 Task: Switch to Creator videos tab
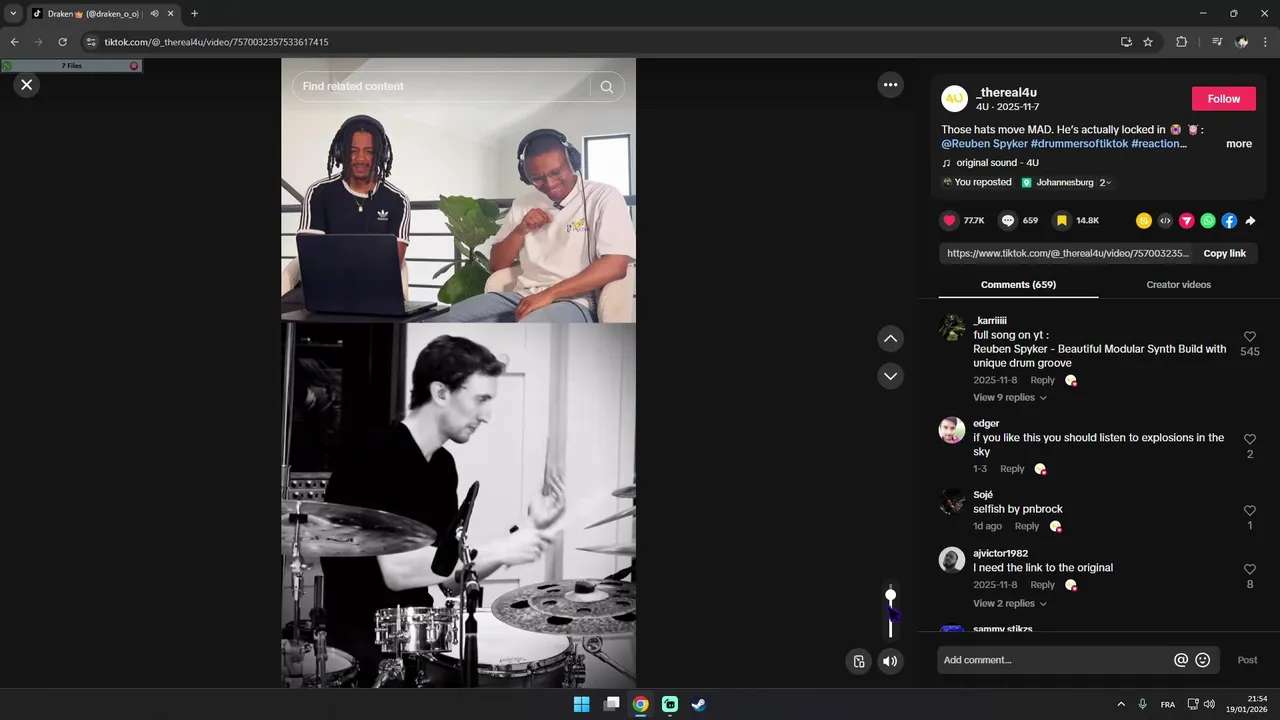tap(1178, 285)
